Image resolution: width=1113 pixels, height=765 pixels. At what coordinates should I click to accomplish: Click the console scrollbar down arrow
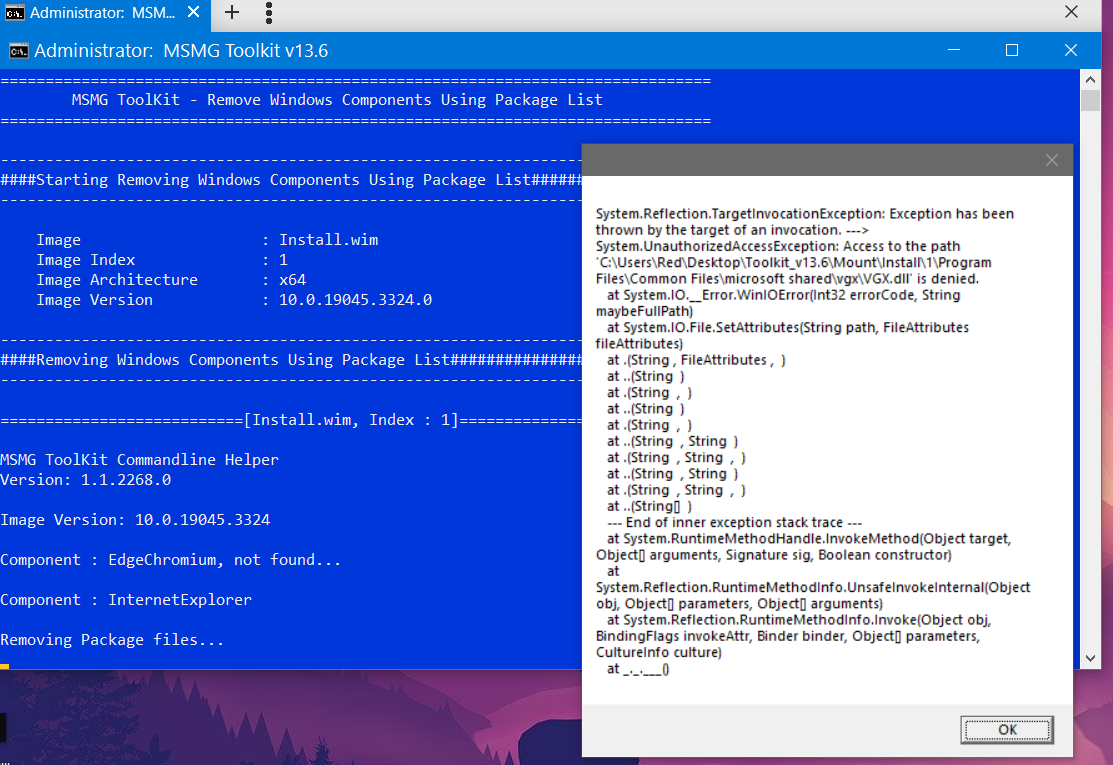click(x=1090, y=659)
